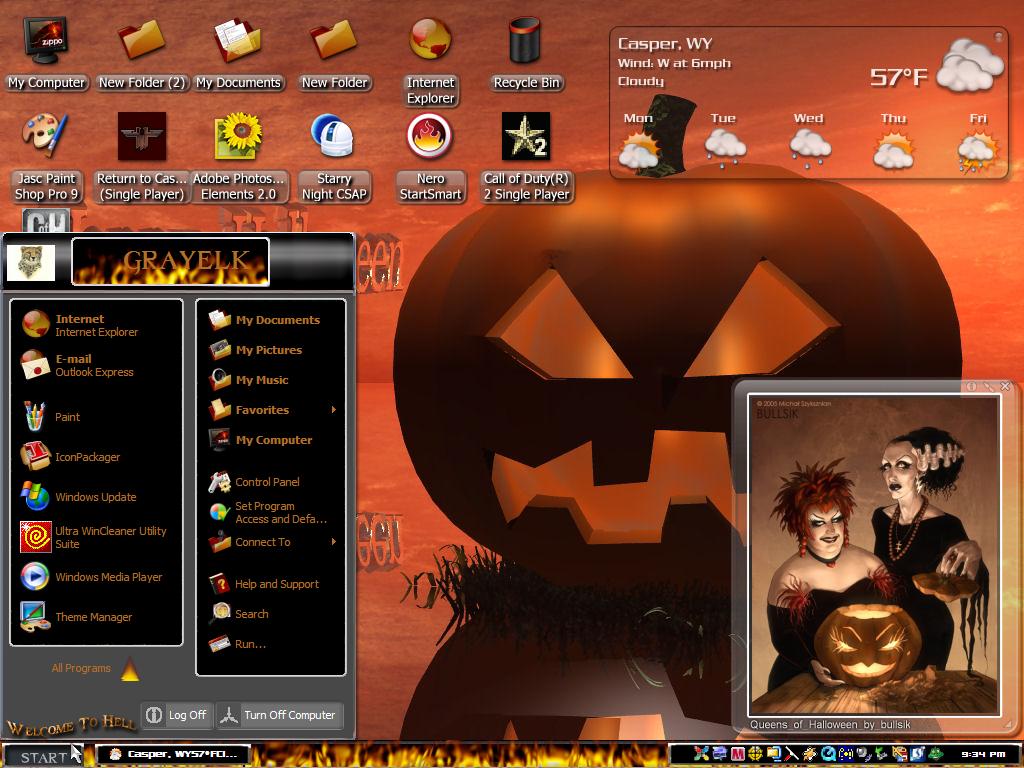Click the QuickTime tray icon

coord(828,754)
